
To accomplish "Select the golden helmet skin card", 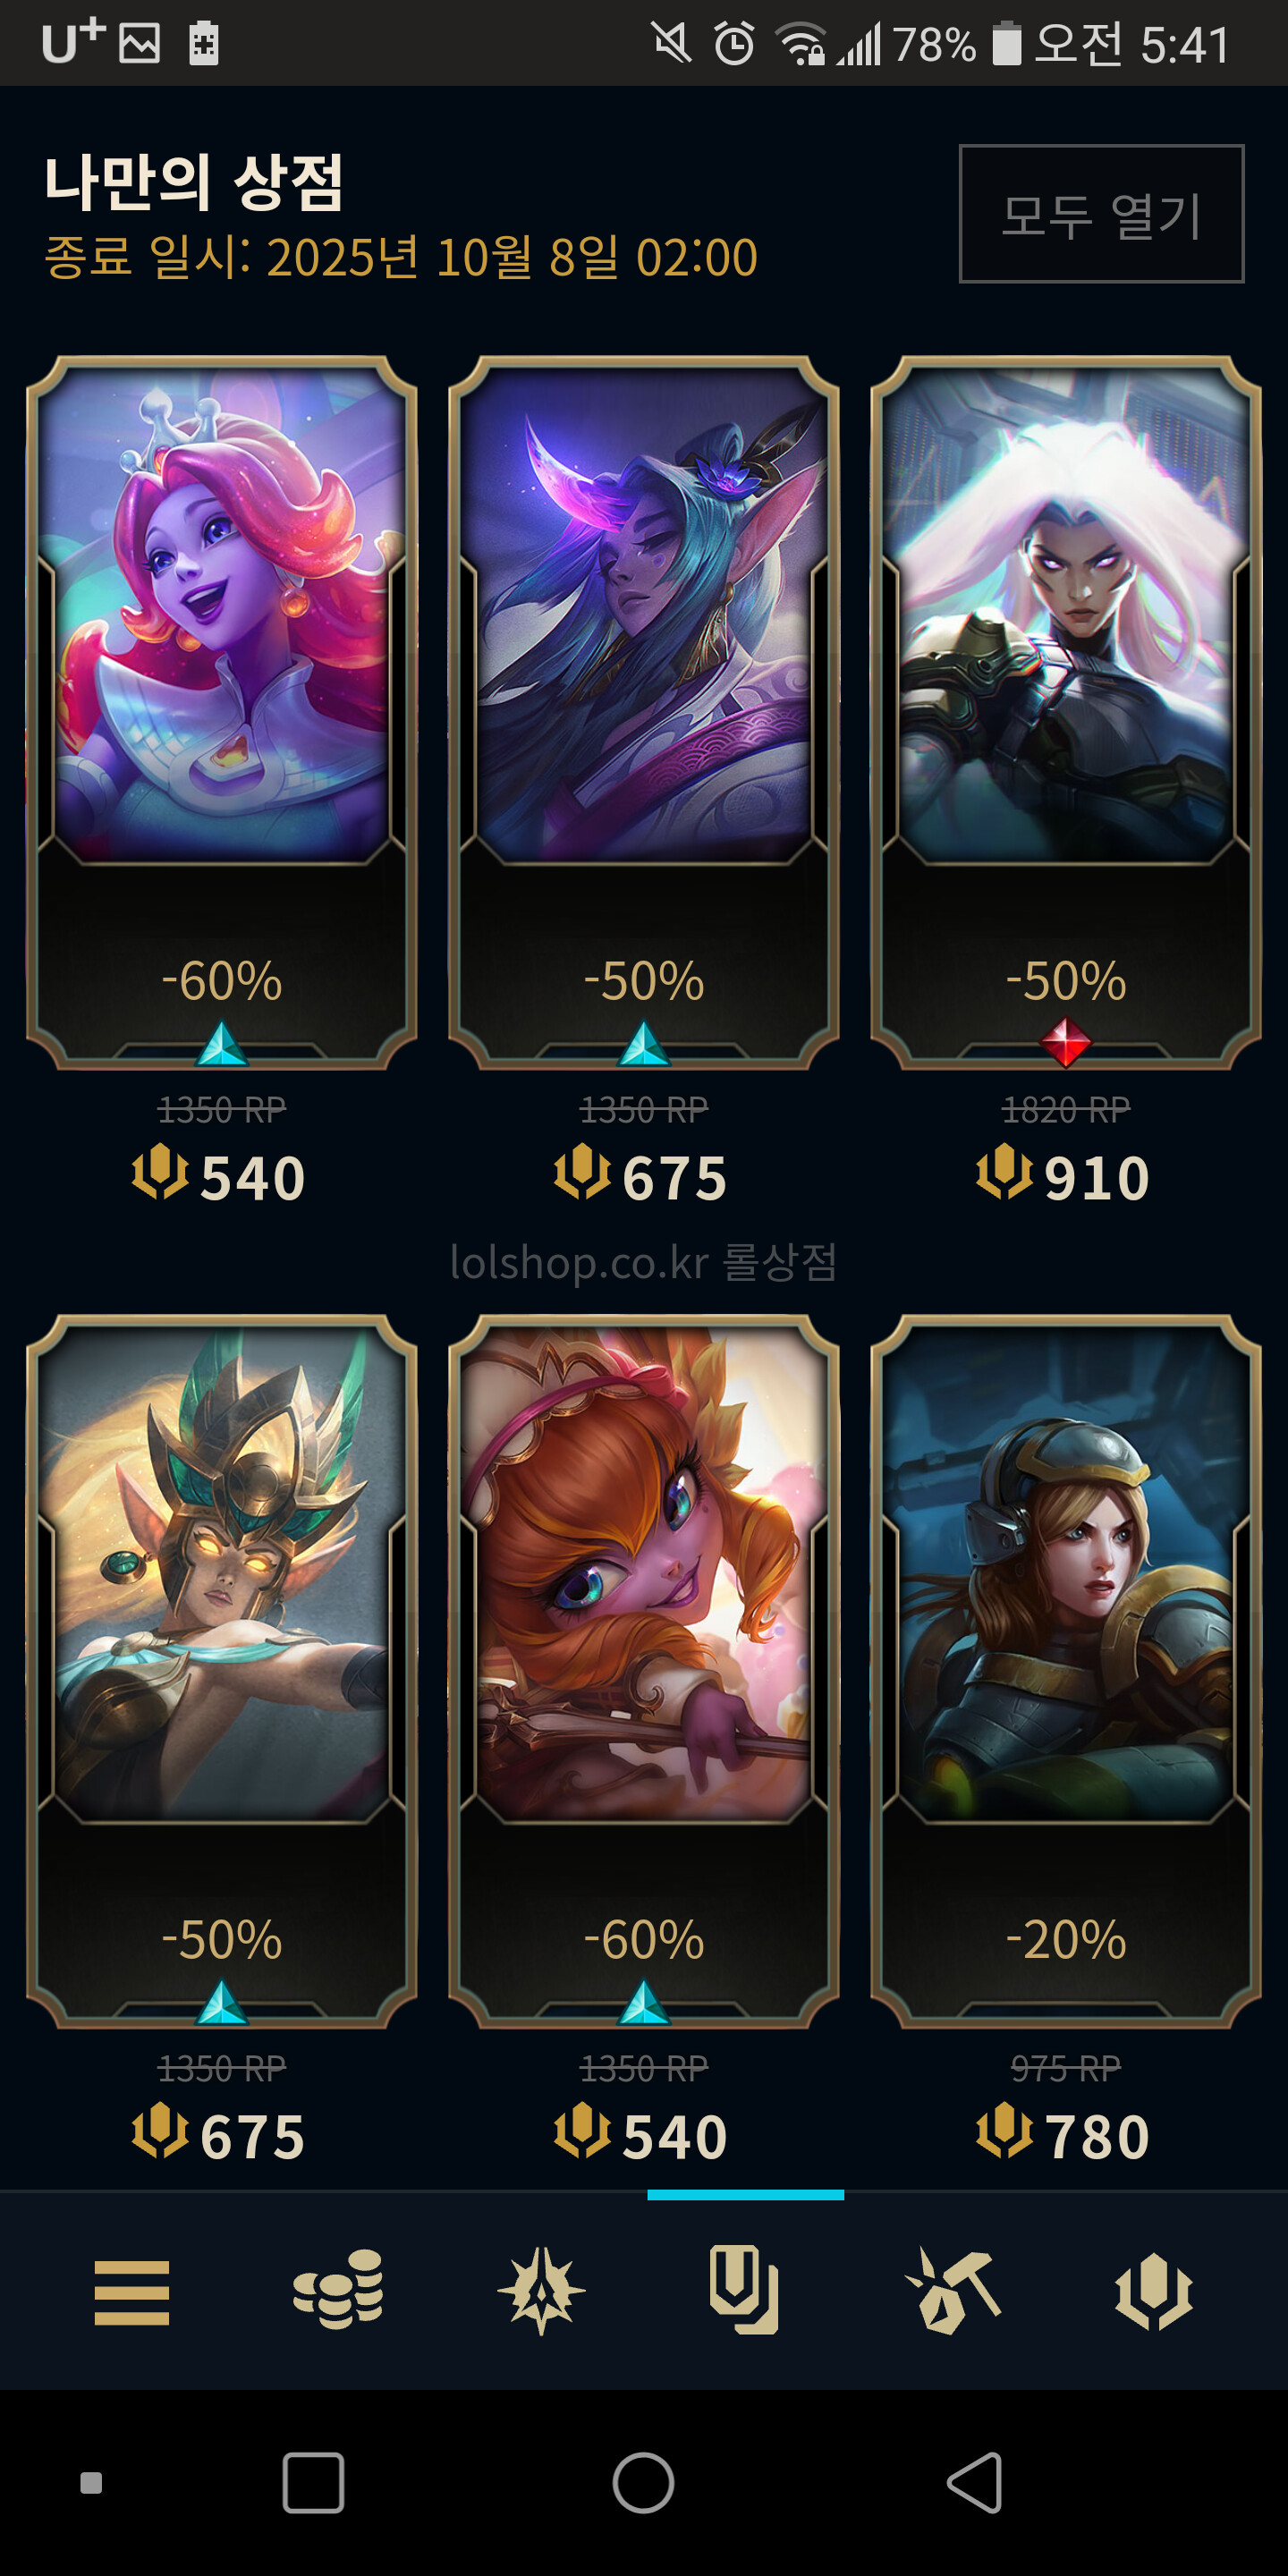I will 222,1671.
